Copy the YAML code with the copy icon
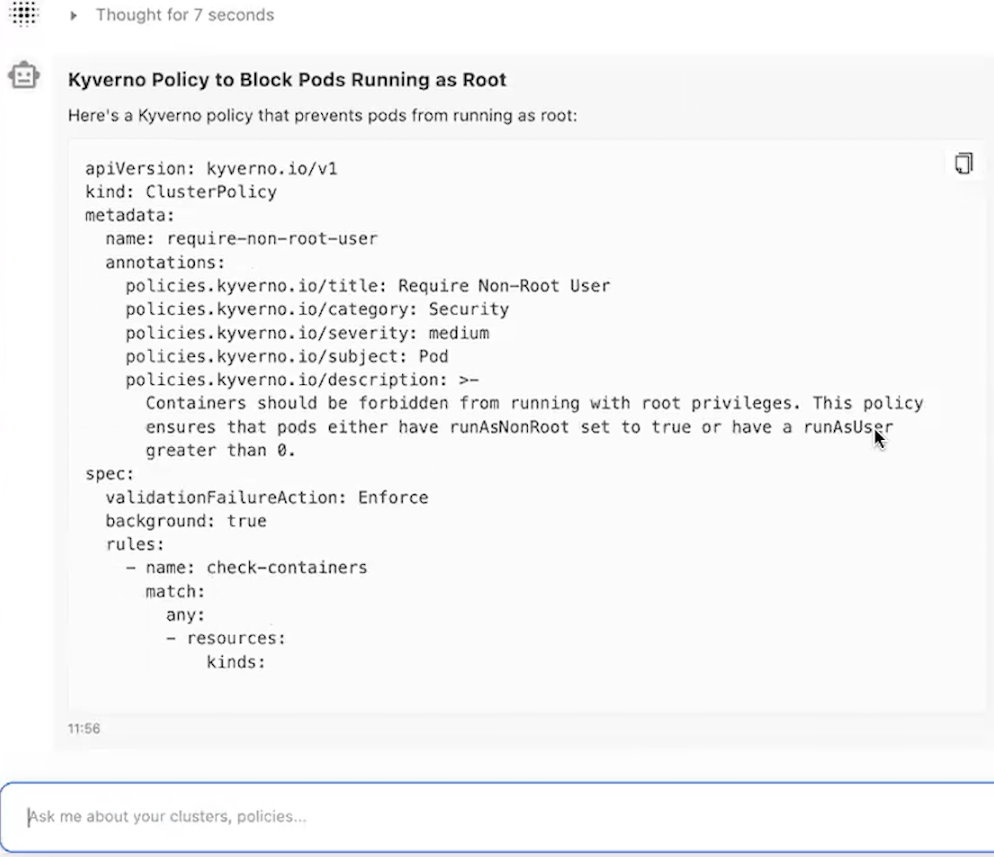This screenshot has height=857, width=994. 963,164
